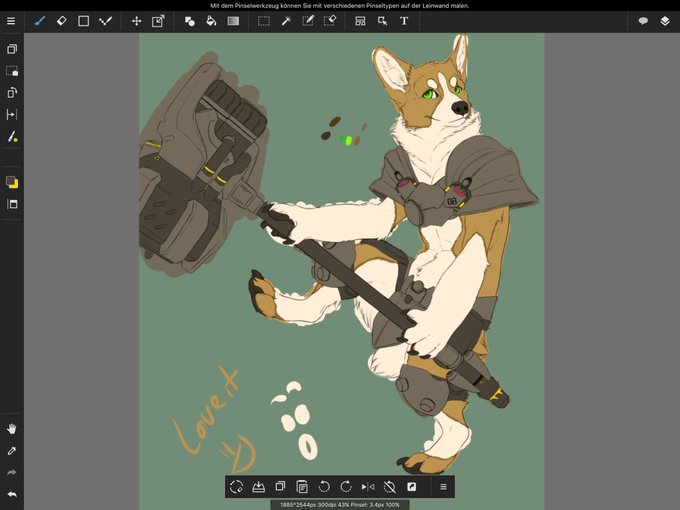Screen dimensions: 680x510
Task: Click the white square arrow icon in bottom bar
Action: tap(412, 487)
